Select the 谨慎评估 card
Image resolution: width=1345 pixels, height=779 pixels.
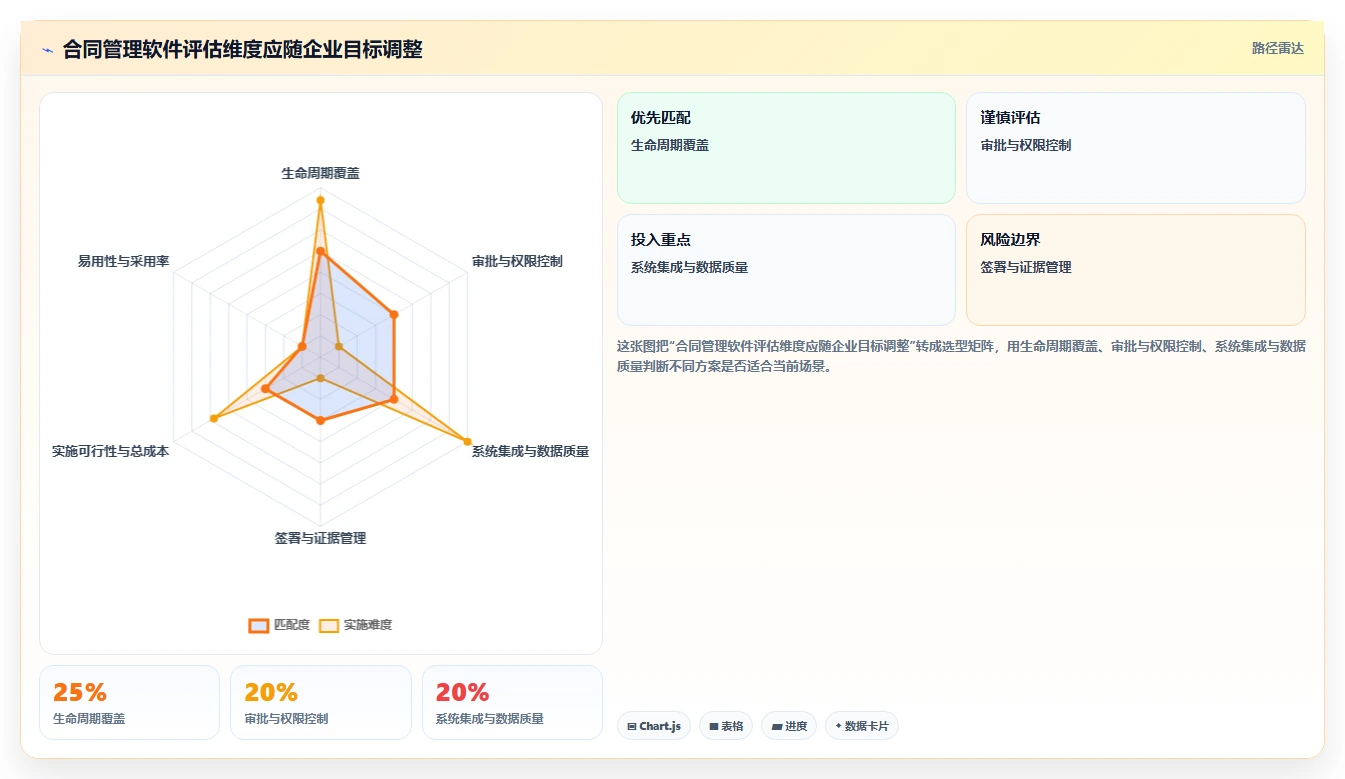click(1135, 148)
